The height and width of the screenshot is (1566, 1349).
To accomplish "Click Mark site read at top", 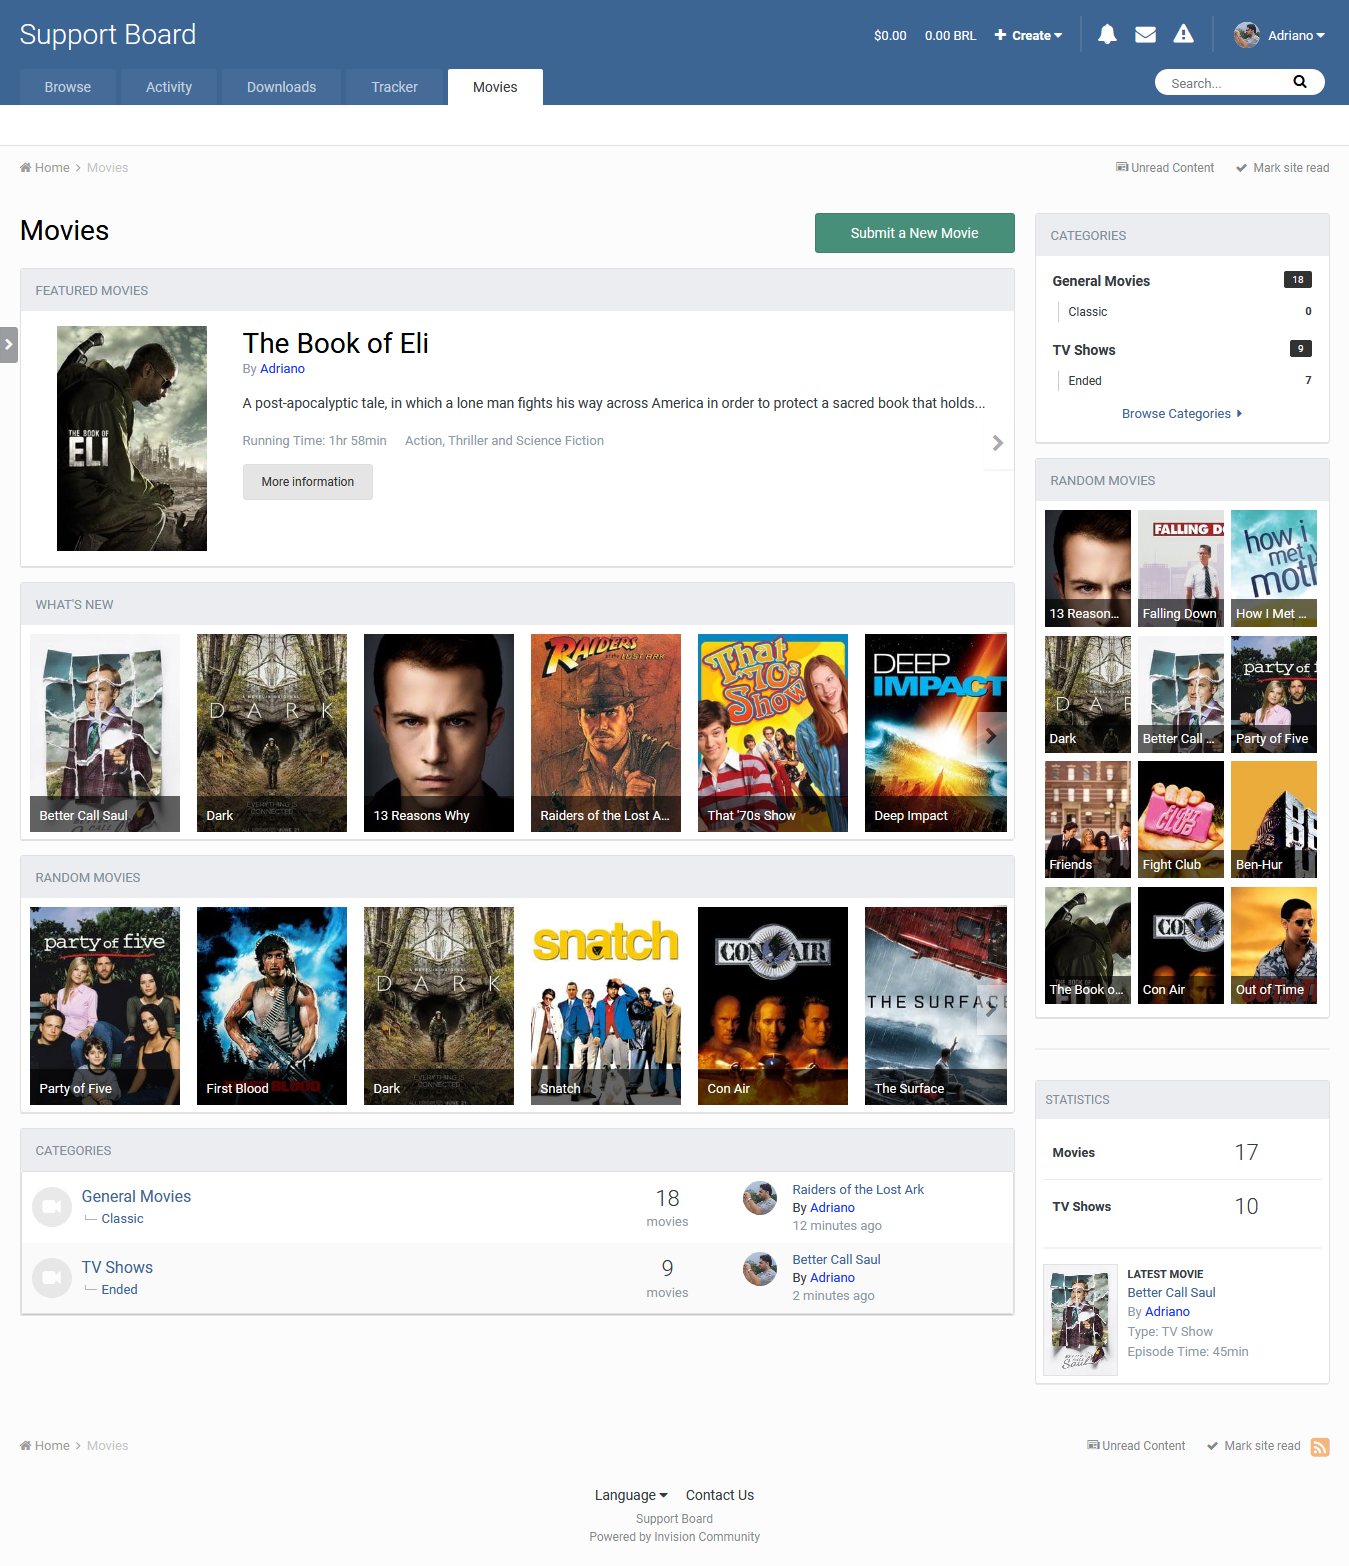I will click(x=1283, y=168).
